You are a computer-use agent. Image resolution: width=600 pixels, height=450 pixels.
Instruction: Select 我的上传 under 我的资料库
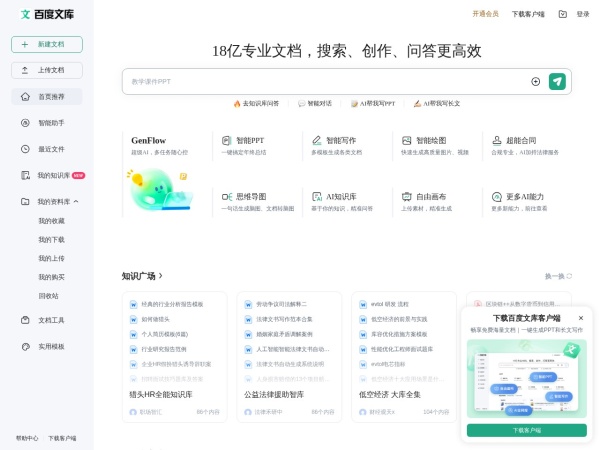pos(51,258)
